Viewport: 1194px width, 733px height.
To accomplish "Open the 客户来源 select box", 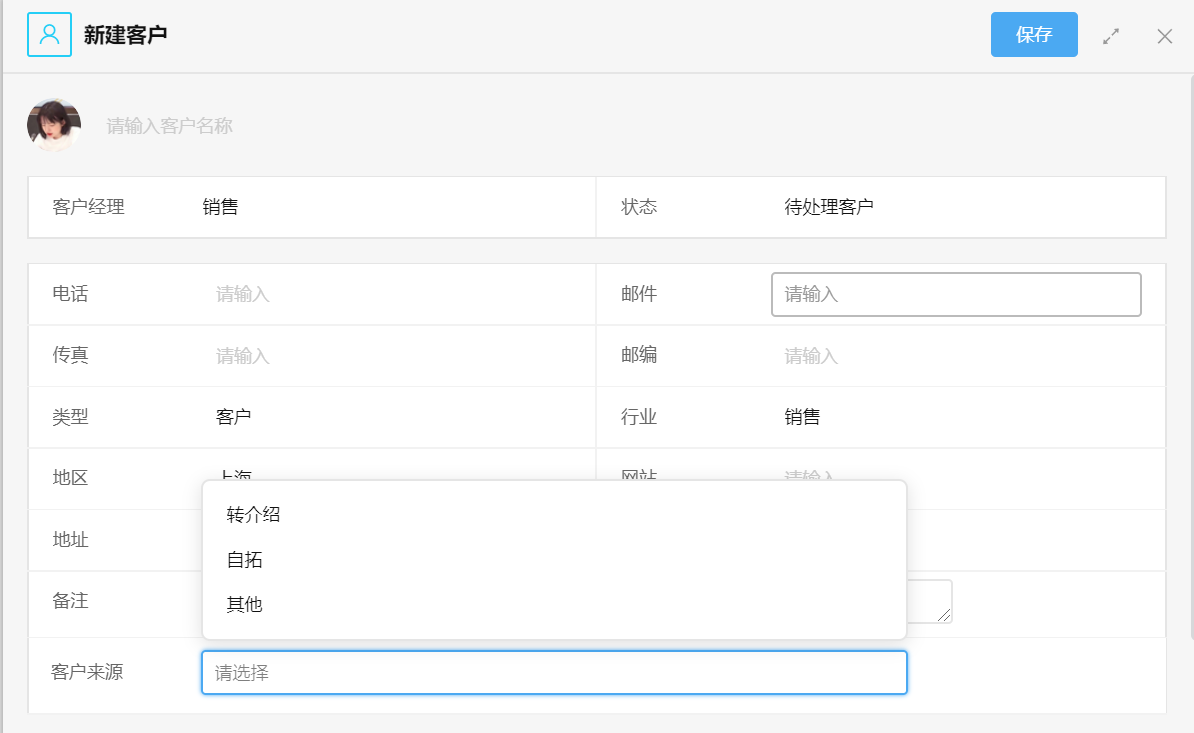I will 554,673.
